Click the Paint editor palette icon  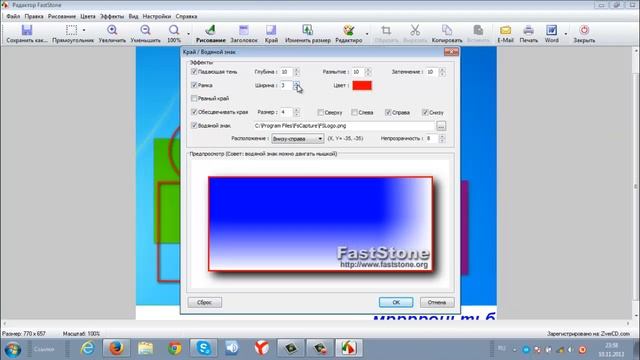click(349, 30)
